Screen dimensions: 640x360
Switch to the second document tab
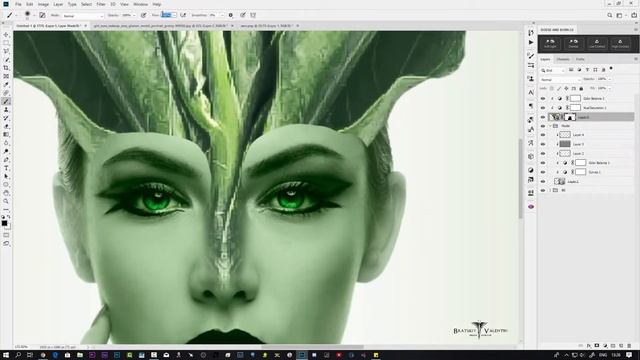click(x=160, y=26)
